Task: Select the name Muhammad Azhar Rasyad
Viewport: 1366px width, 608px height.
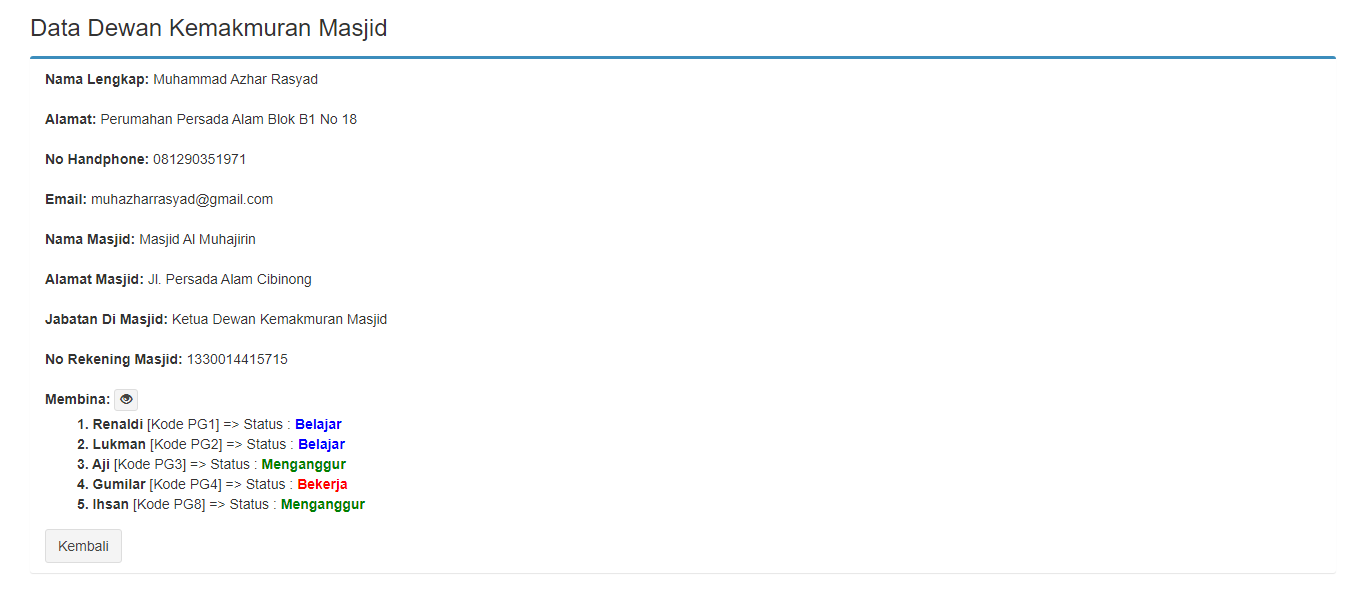Action: point(235,79)
